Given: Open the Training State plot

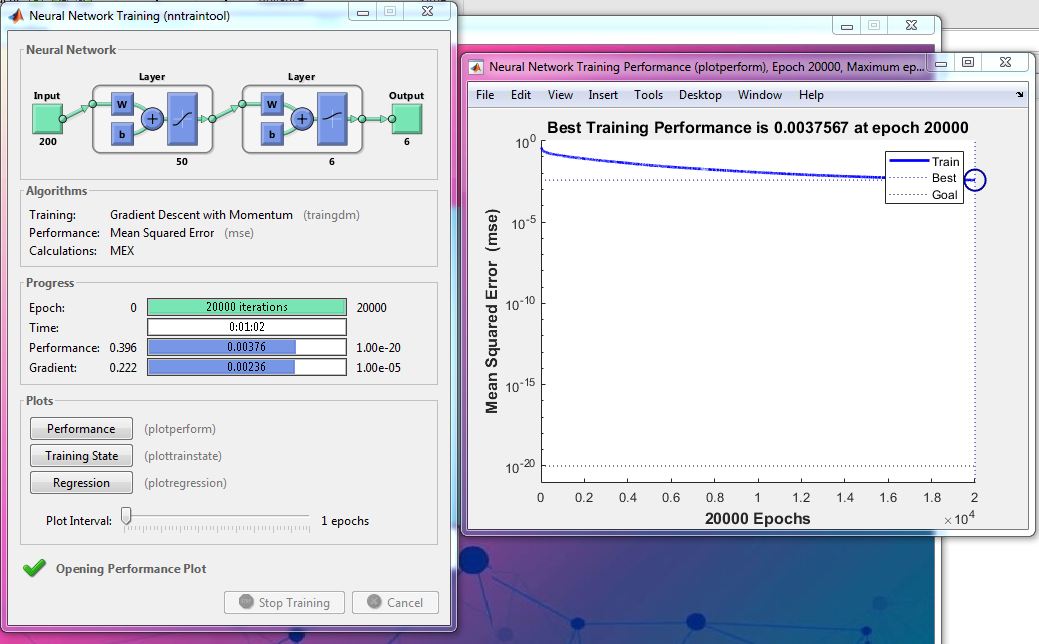Looking at the screenshot, I should point(82,456).
